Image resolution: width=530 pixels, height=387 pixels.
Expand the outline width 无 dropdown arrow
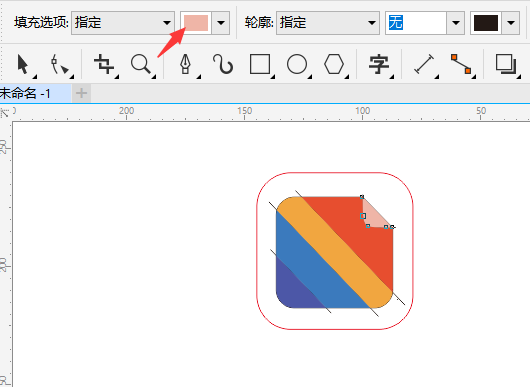[455, 23]
